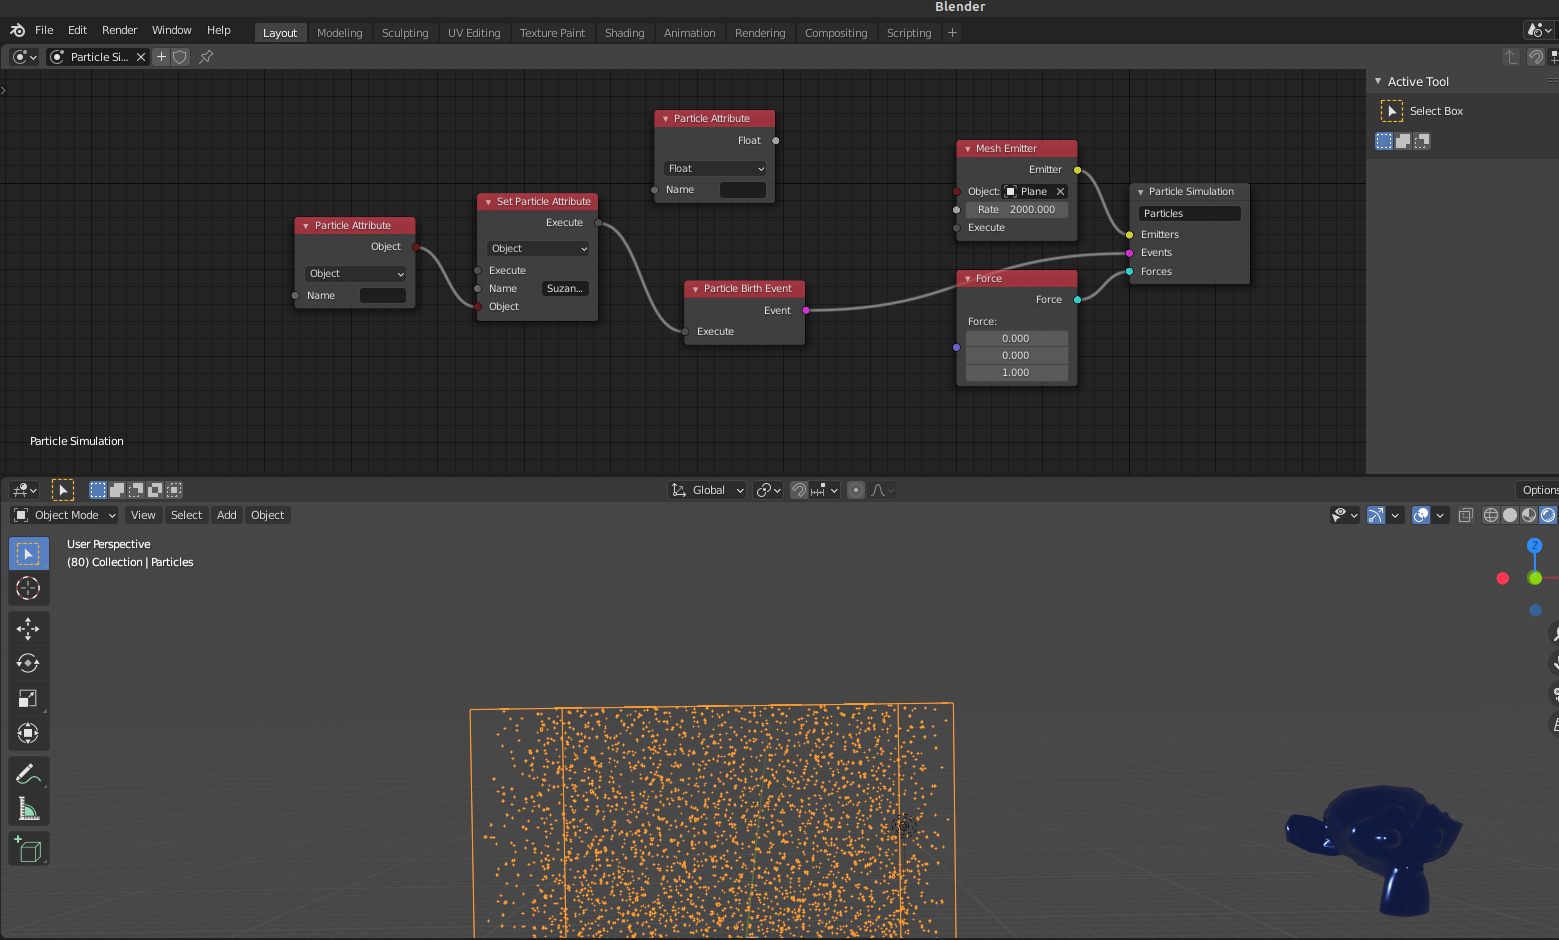This screenshot has width=1559, height=940.
Task: Click the Blender logo menu icon
Action: click(x=17, y=31)
